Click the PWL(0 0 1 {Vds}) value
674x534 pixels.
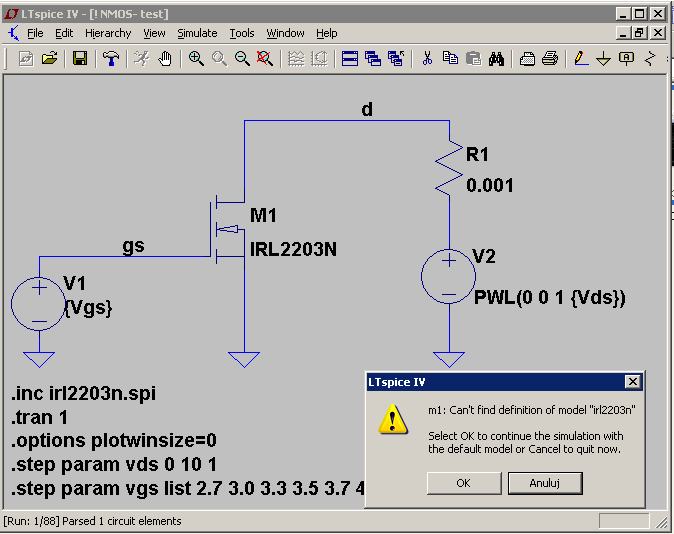(550, 298)
